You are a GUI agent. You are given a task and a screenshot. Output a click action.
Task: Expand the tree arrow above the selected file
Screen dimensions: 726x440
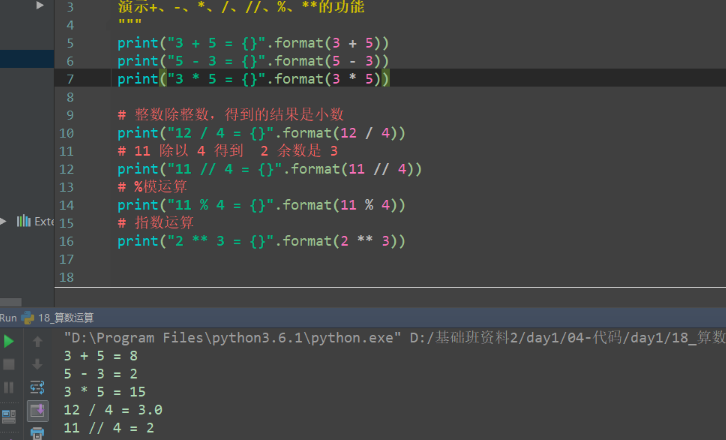tap(40, 5)
